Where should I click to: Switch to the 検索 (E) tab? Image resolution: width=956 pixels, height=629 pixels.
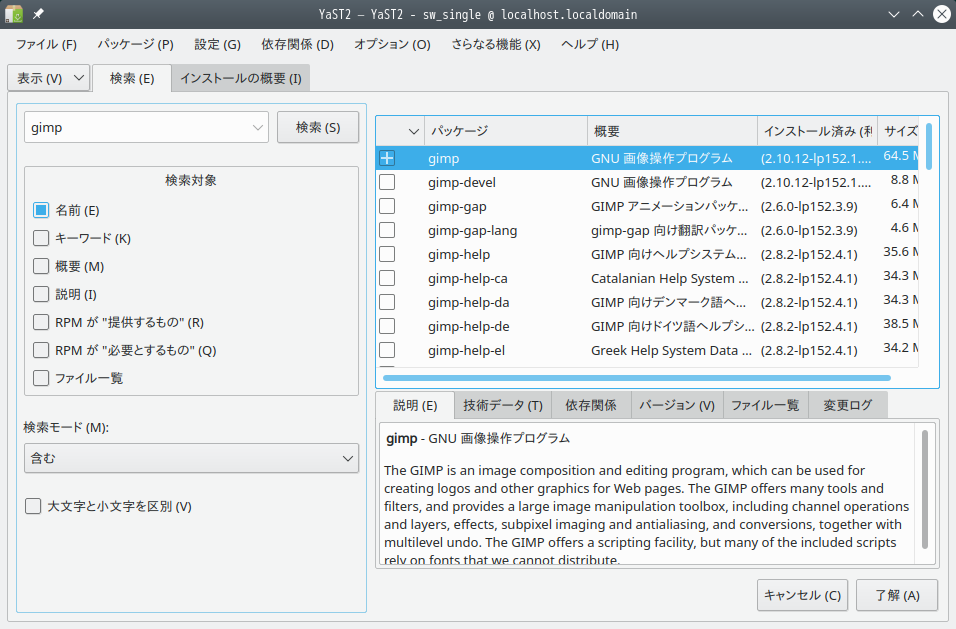point(132,78)
